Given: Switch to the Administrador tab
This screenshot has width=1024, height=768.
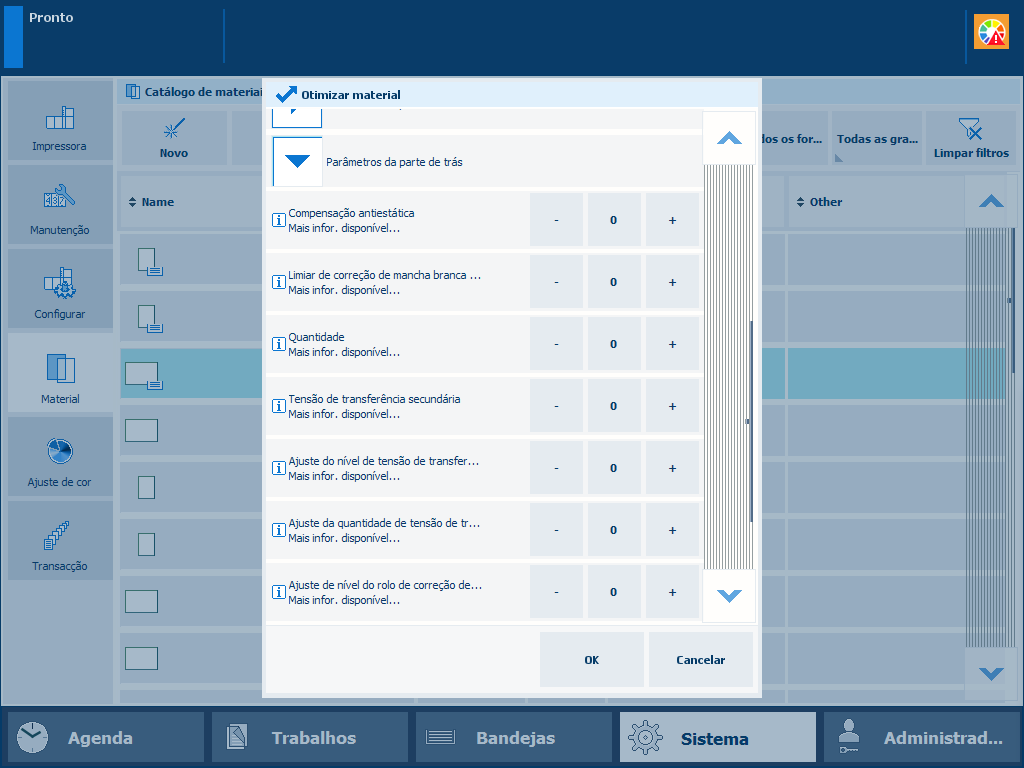Looking at the screenshot, I should 921,737.
